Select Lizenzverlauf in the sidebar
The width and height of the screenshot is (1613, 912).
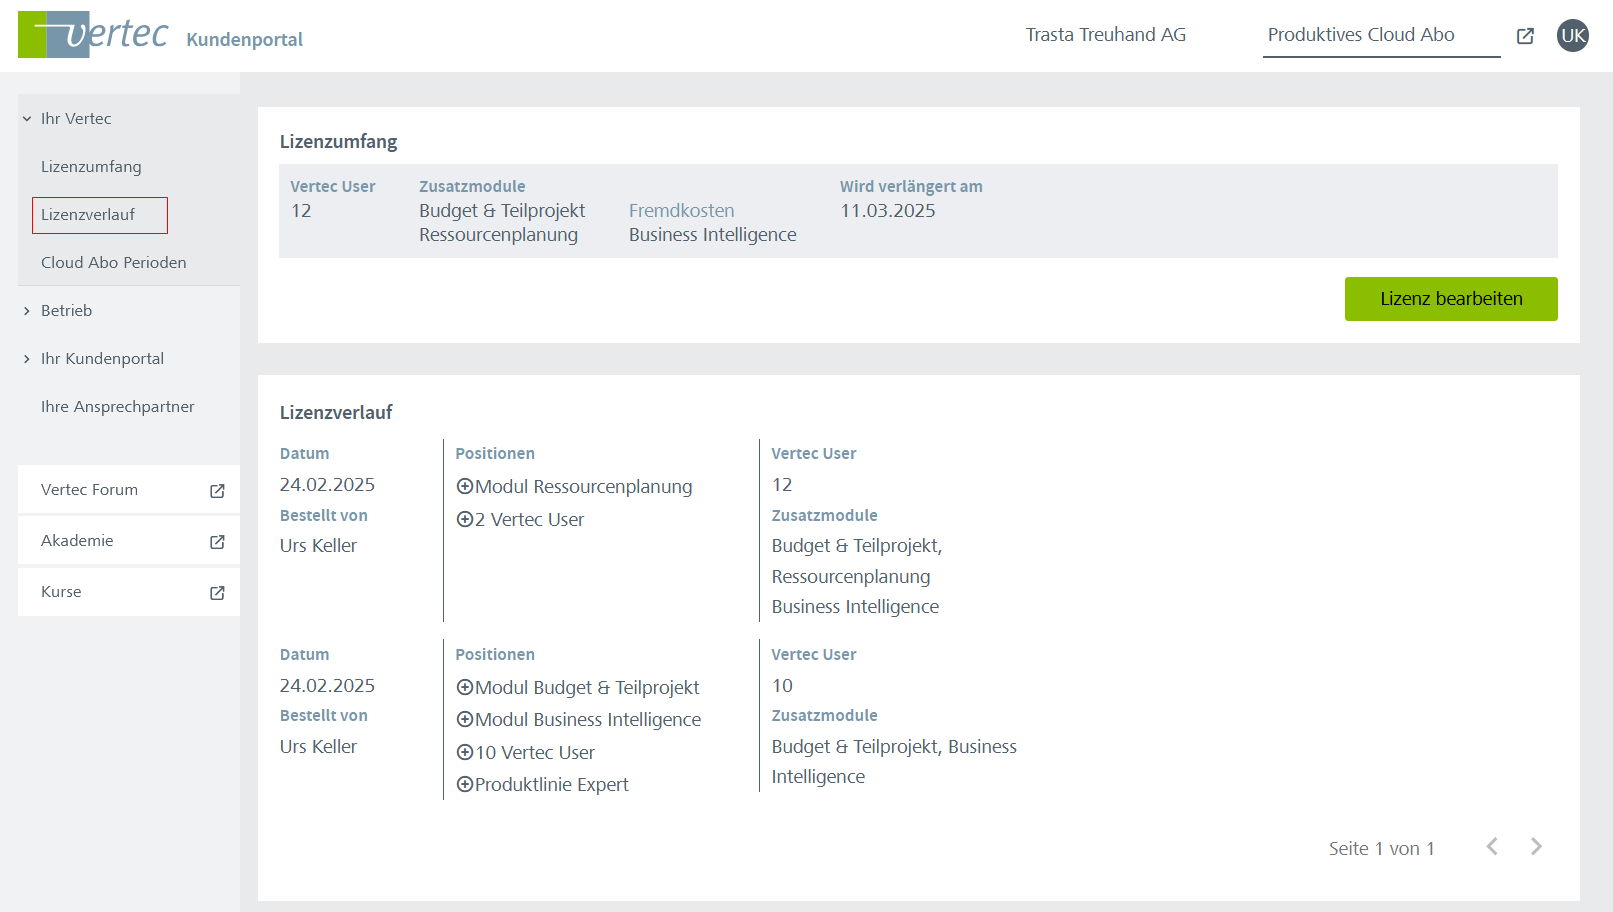(88, 215)
